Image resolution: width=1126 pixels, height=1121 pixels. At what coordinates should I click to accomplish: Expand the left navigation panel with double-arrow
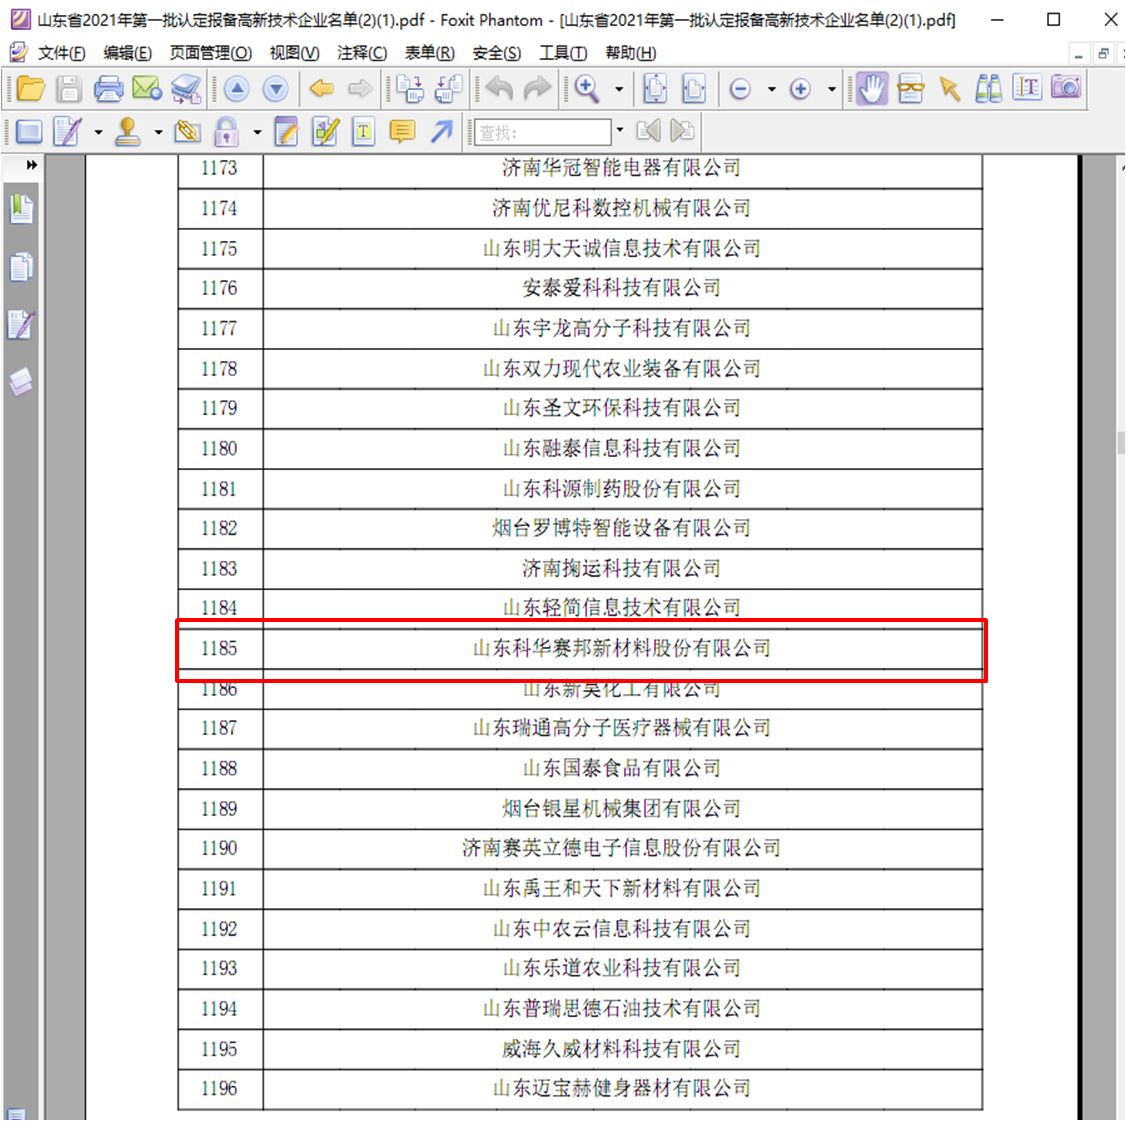coord(31,166)
